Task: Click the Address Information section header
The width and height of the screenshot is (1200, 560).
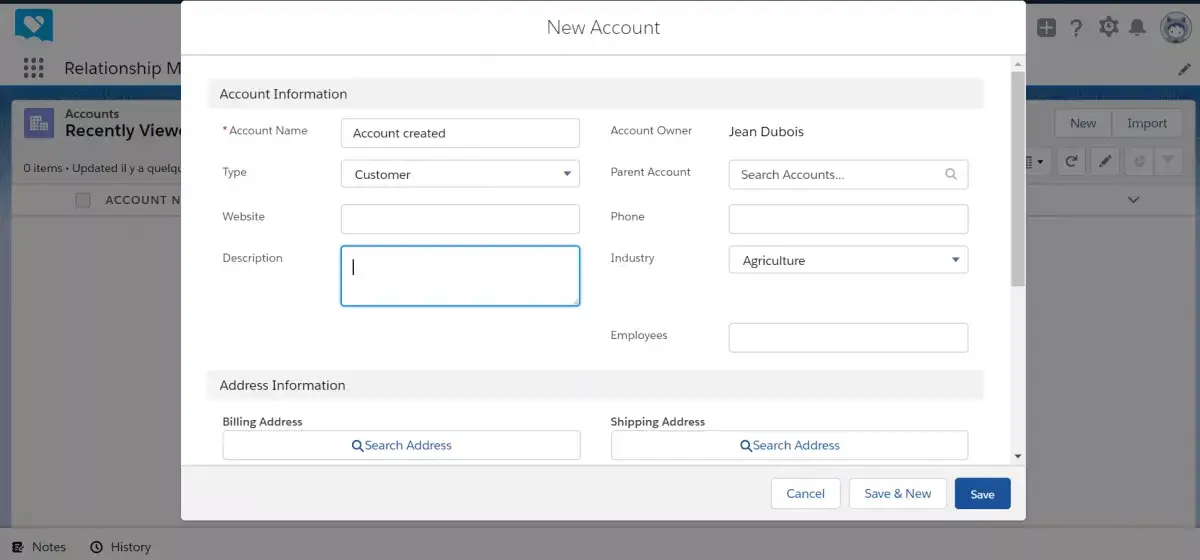Action: pos(595,385)
